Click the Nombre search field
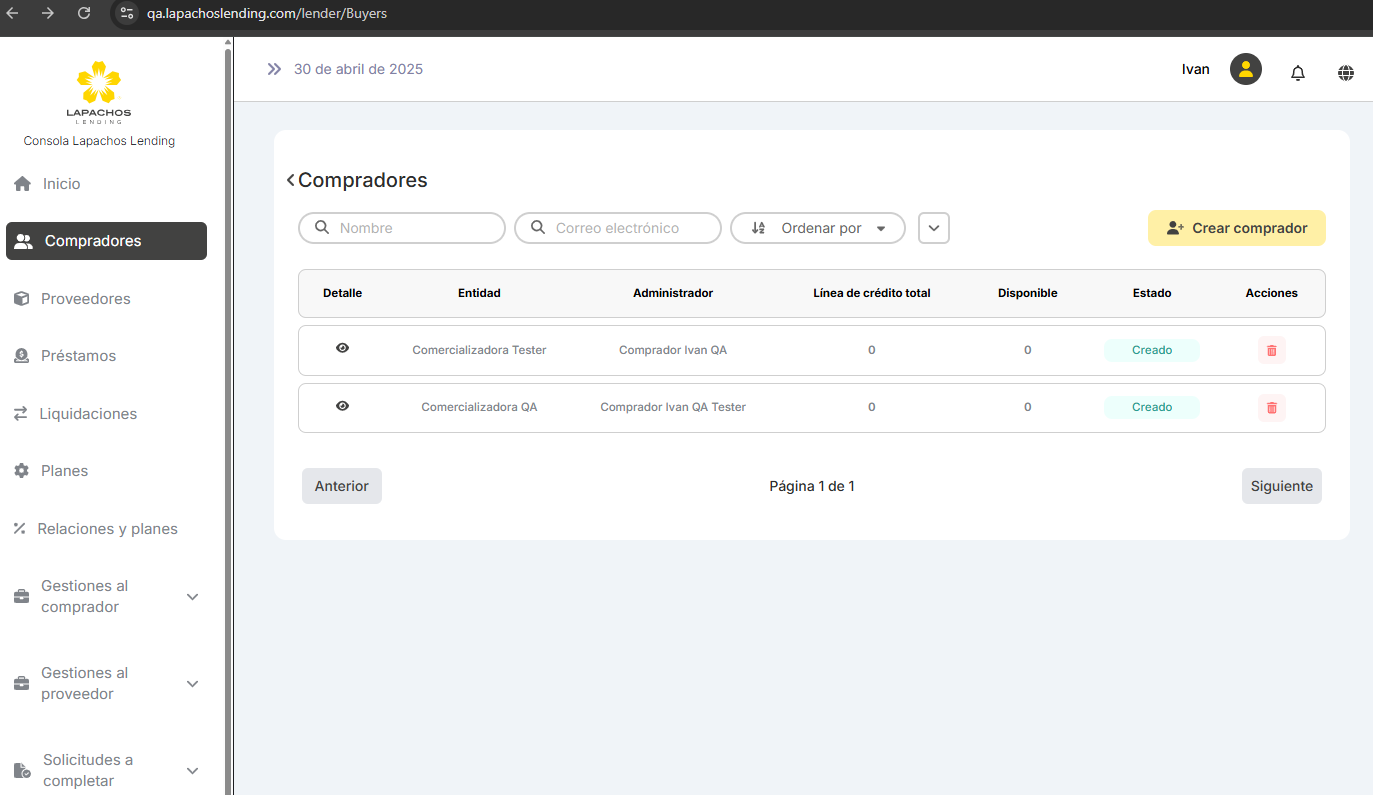1373x795 pixels. tap(402, 228)
